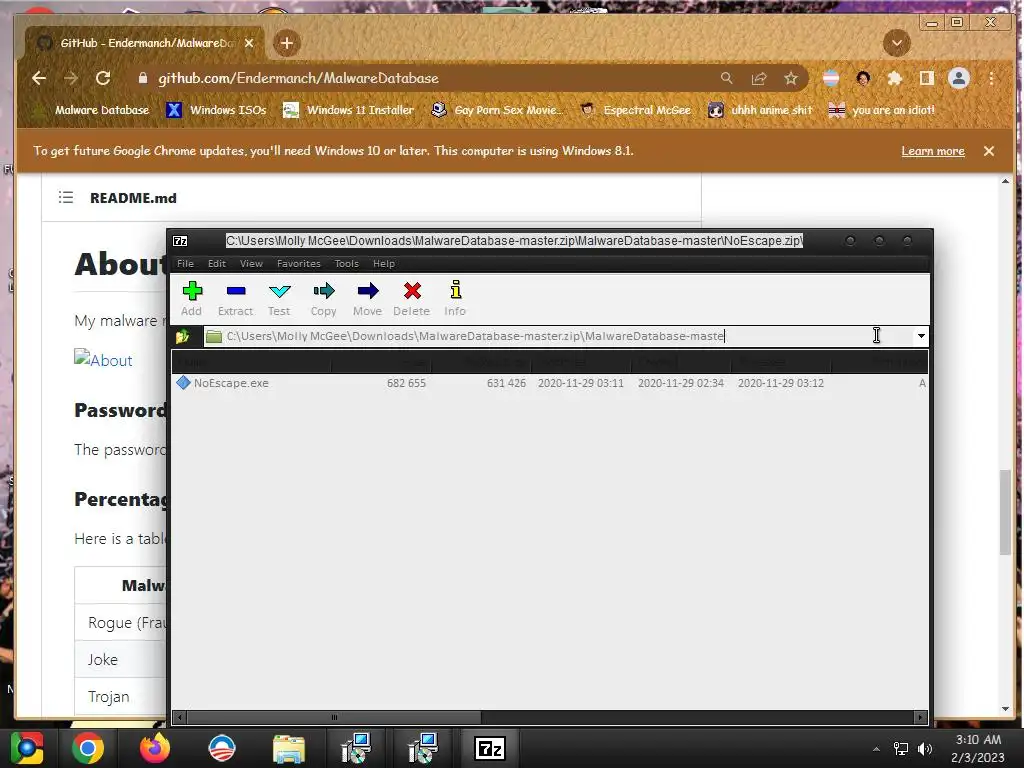Click the Move arrow icon in 7-Zip
This screenshot has height=768, width=1024.
(368, 291)
